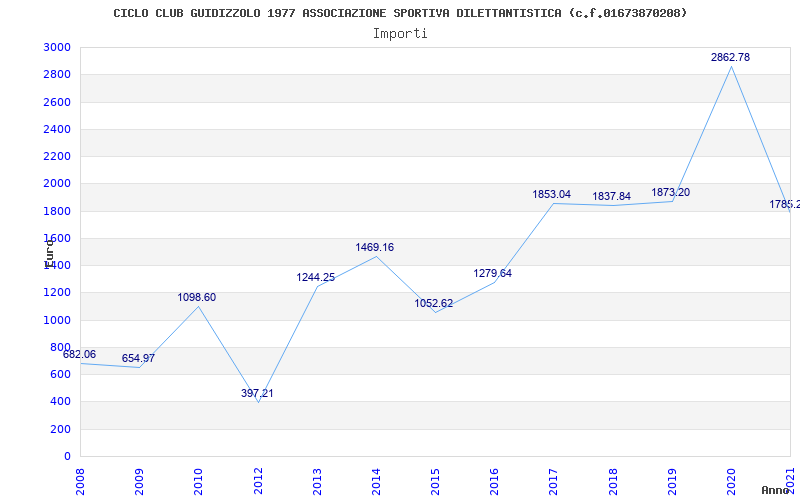Click the 2862.78 peak data label
The height and width of the screenshot is (500, 800).
pyautogui.click(x=730, y=57)
